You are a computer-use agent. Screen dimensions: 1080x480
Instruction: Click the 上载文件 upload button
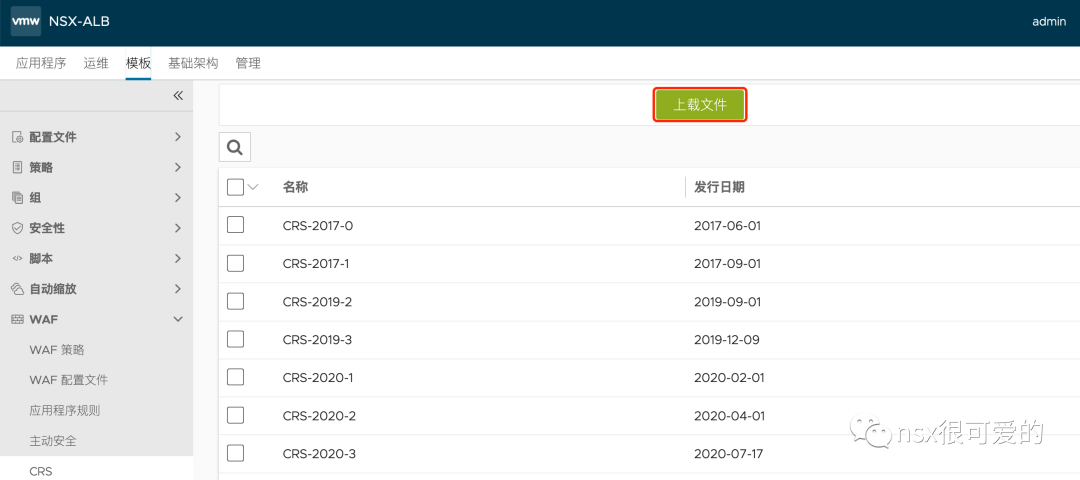click(700, 105)
